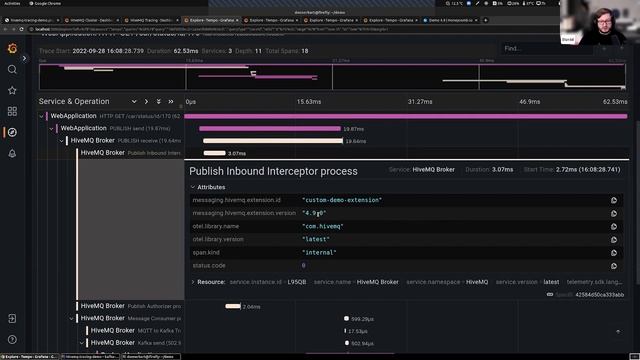Collapse one level with the down chevron

(x=134, y=102)
